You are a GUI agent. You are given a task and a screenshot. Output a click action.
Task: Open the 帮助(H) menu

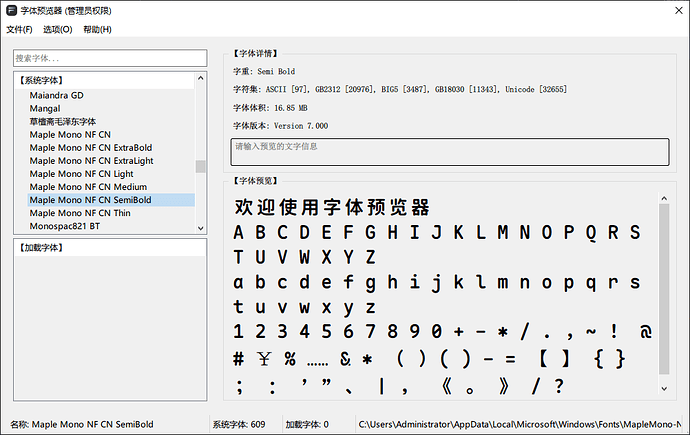click(97, 29)
